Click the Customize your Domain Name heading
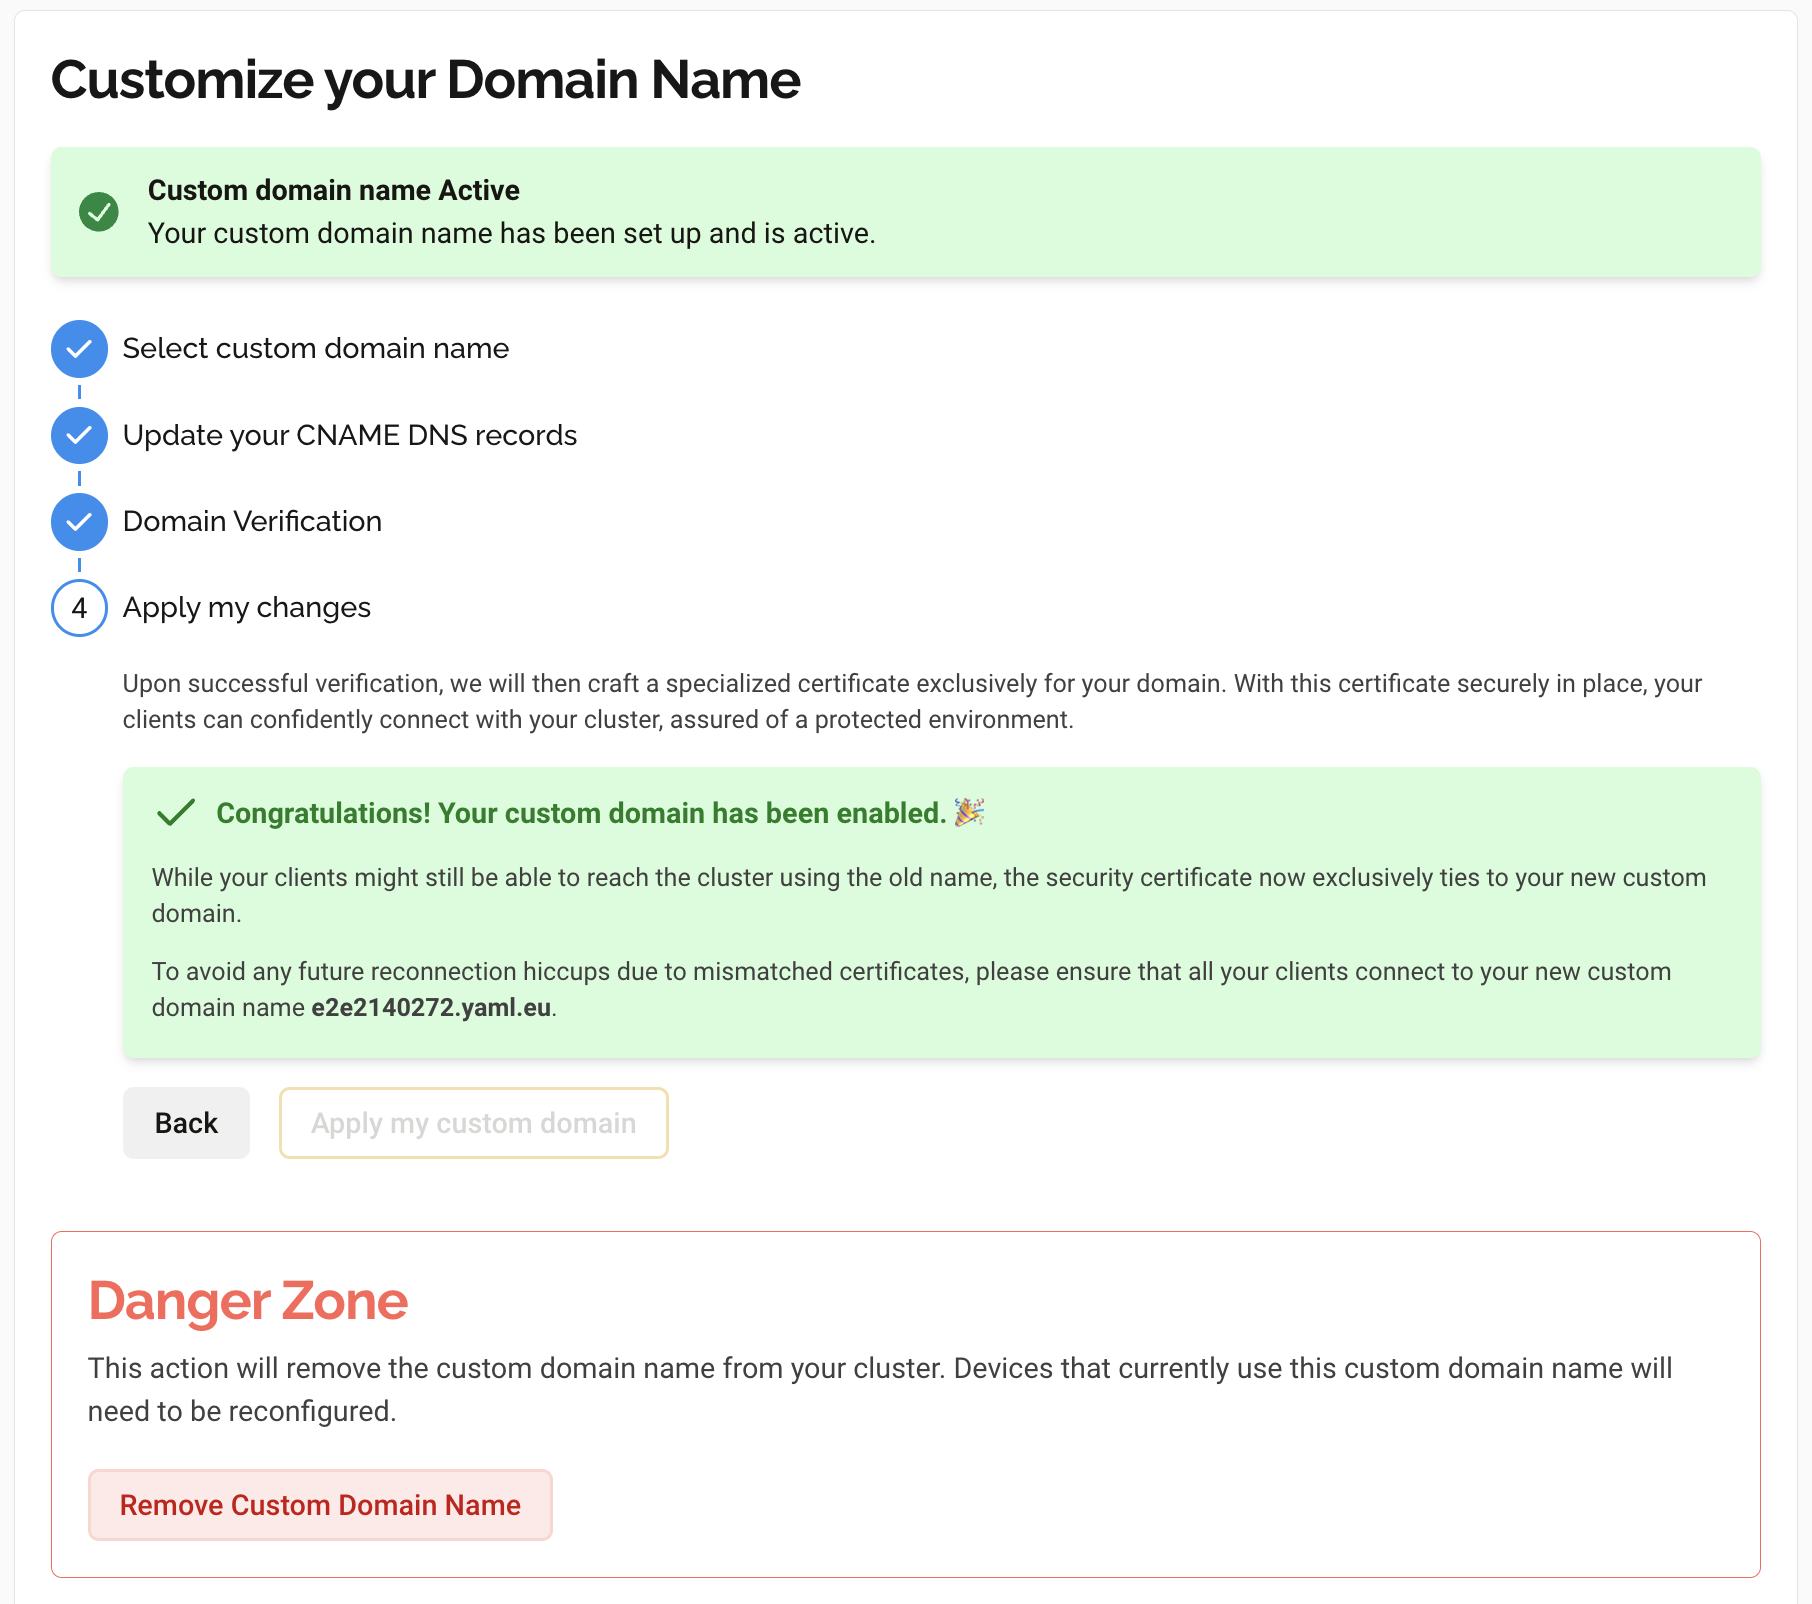 (x=426, y=80)
